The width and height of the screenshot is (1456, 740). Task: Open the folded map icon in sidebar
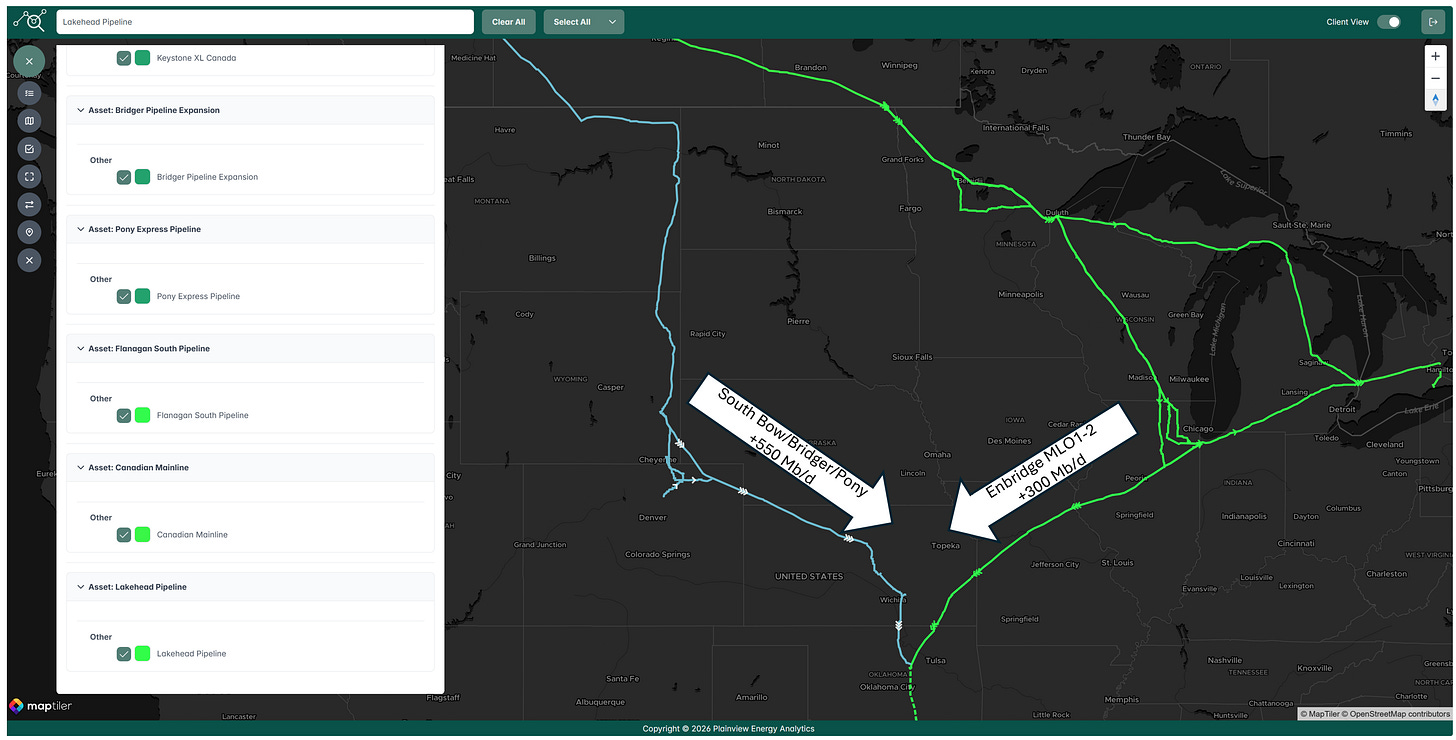29,121
